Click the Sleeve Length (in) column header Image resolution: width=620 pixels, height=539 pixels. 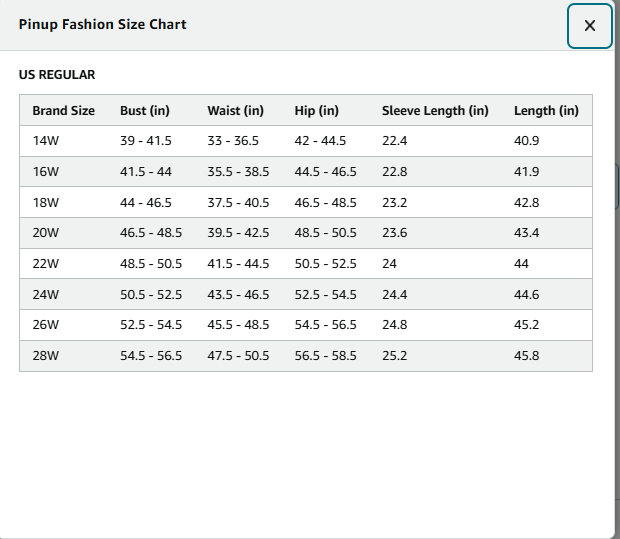pos(435,111)
